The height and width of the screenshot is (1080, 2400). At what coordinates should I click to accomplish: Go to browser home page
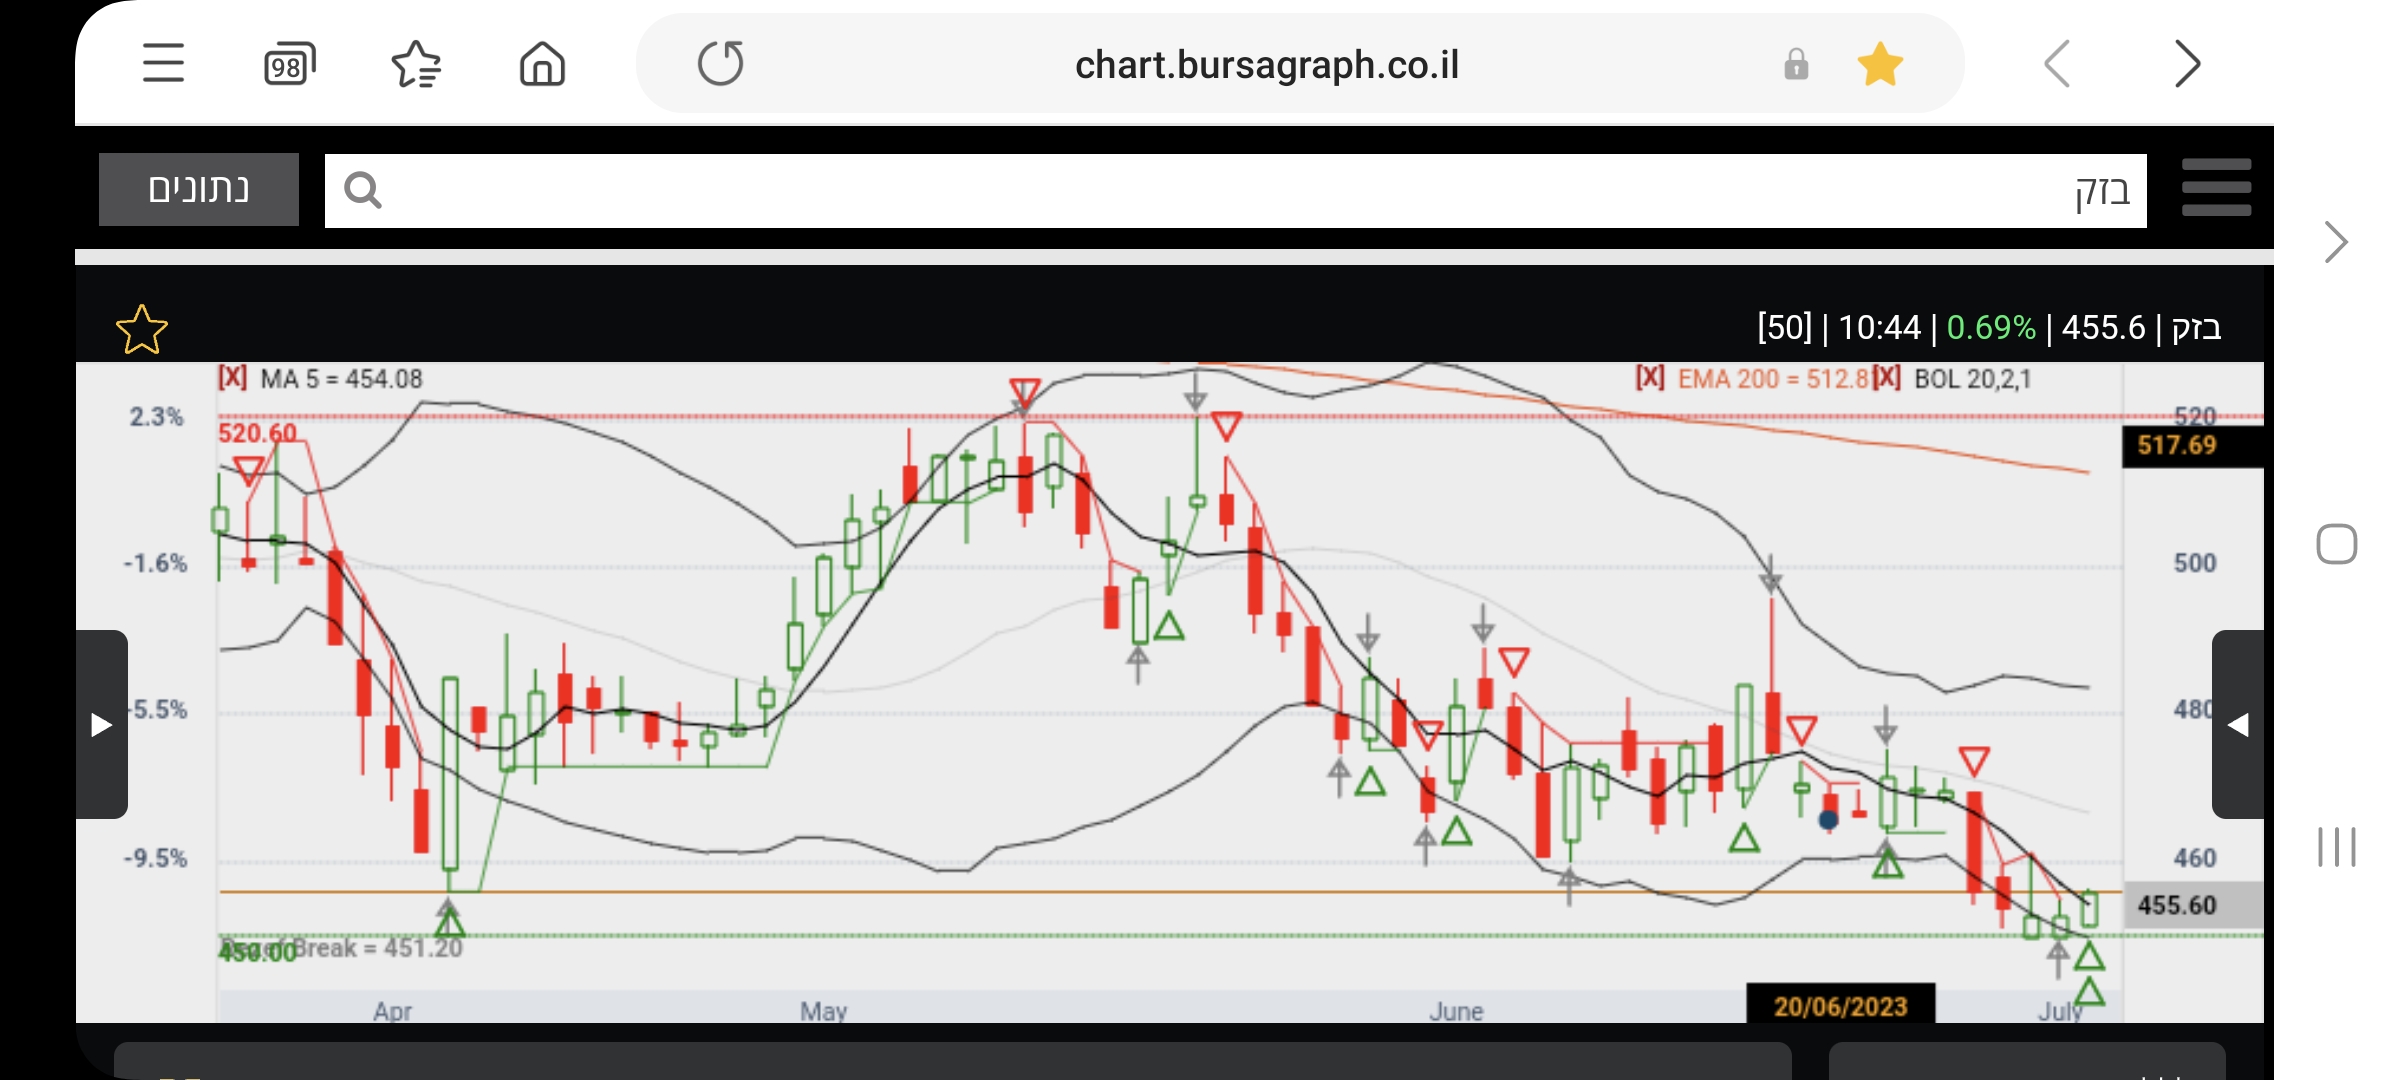coord(542,65)
